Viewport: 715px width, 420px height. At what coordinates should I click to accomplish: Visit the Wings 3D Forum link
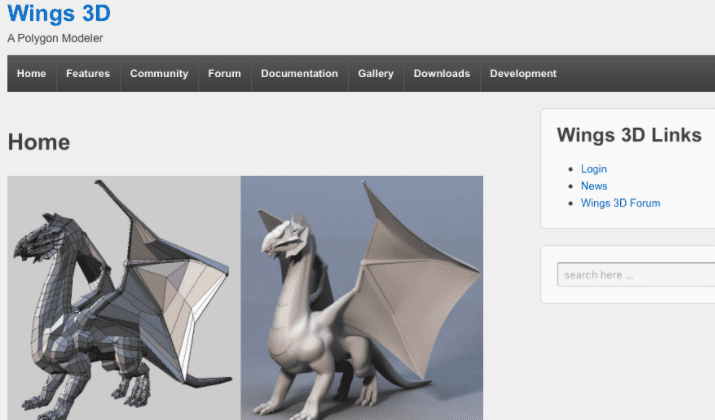pyautogui.click(x=620, y=203)
